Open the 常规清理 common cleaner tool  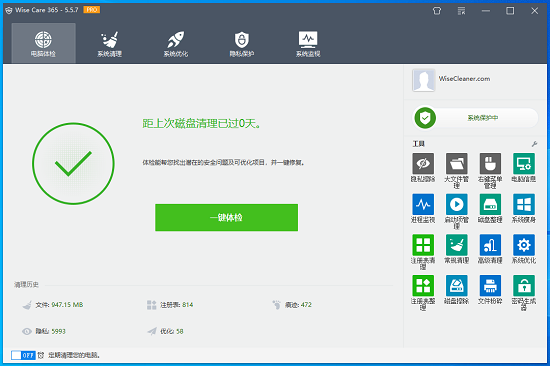coord(456,249)
